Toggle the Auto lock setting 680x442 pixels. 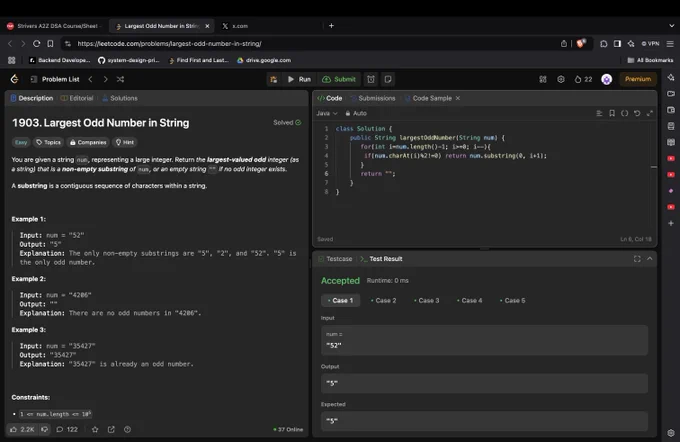[356, 113]
